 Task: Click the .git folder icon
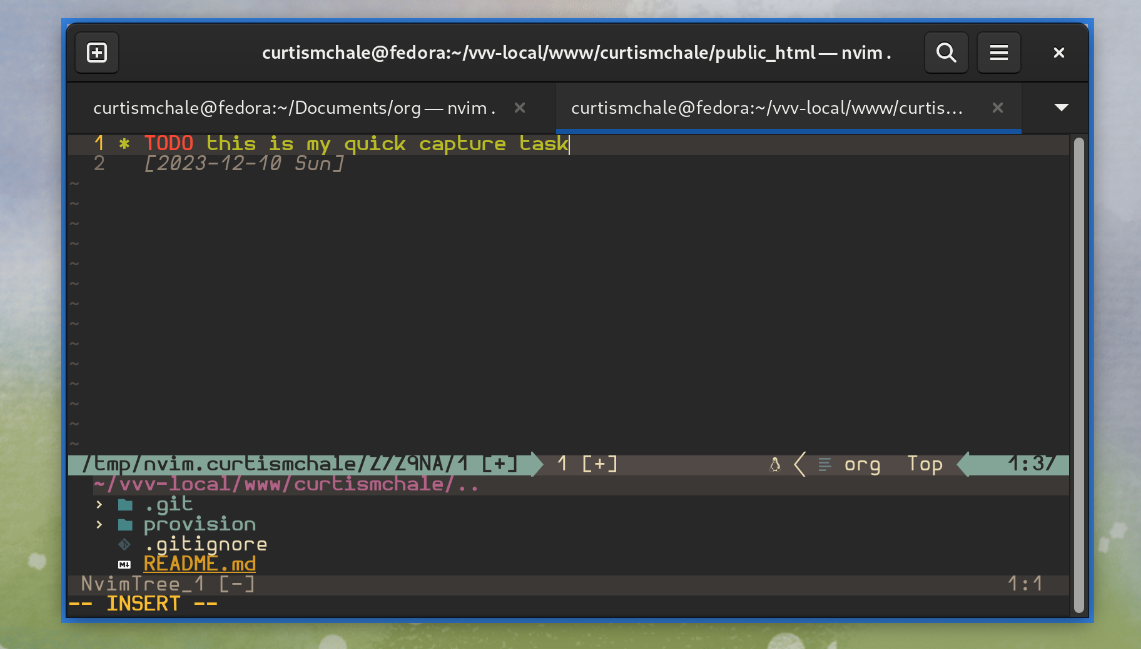(125, 505)
